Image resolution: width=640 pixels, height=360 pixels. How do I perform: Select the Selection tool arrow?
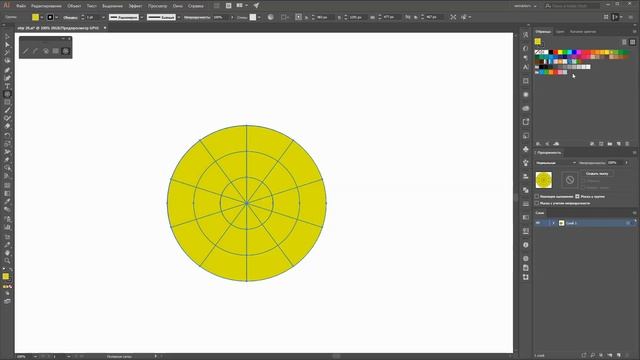[7, 37]
